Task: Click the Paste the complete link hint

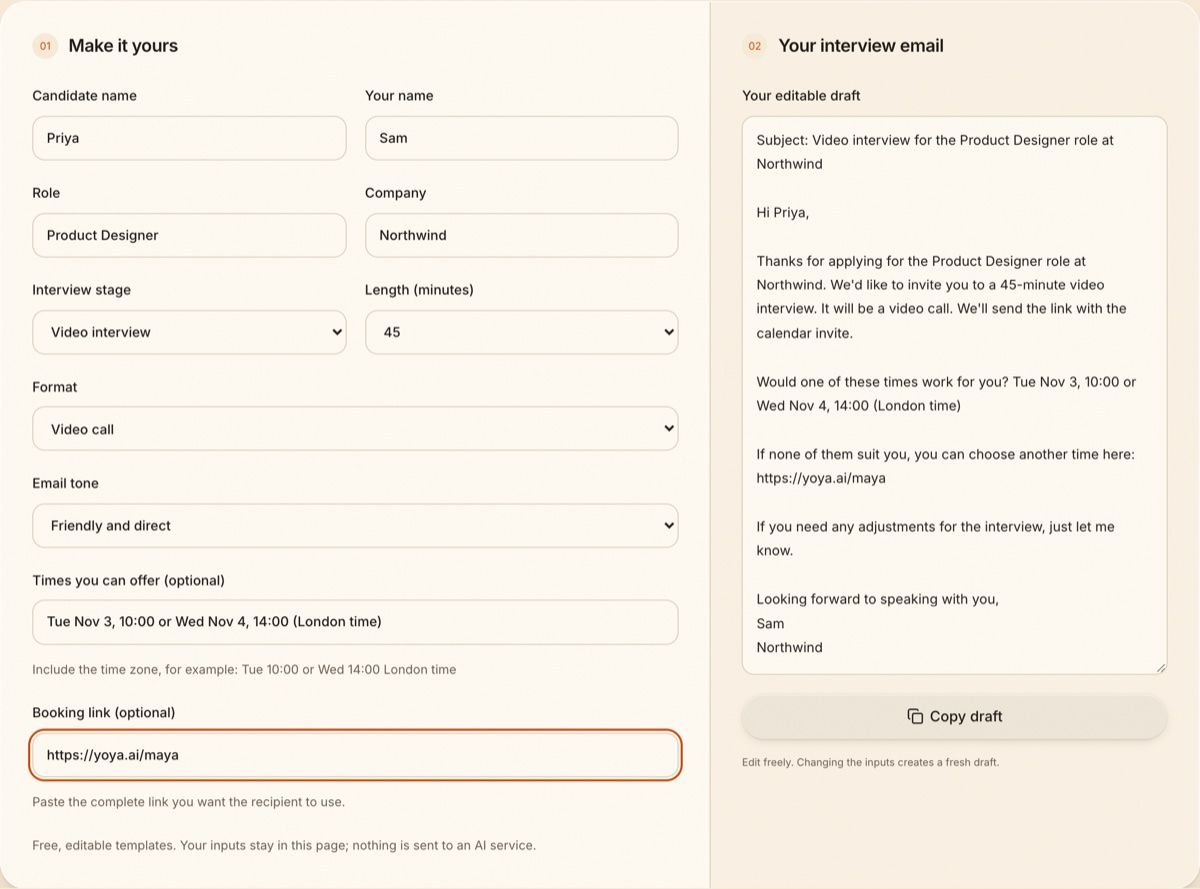Action: 189,802
